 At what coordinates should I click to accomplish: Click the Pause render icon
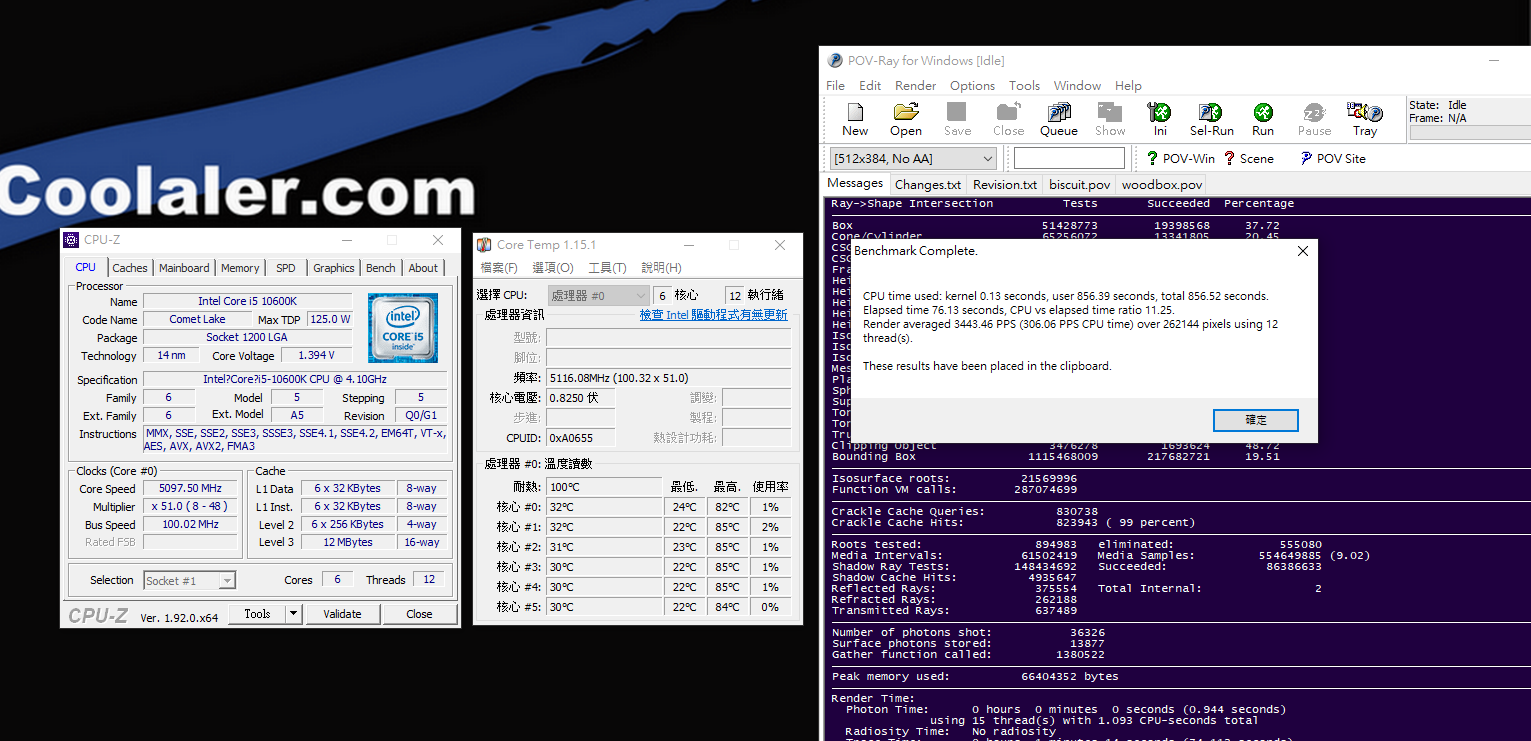[1314, 112]
